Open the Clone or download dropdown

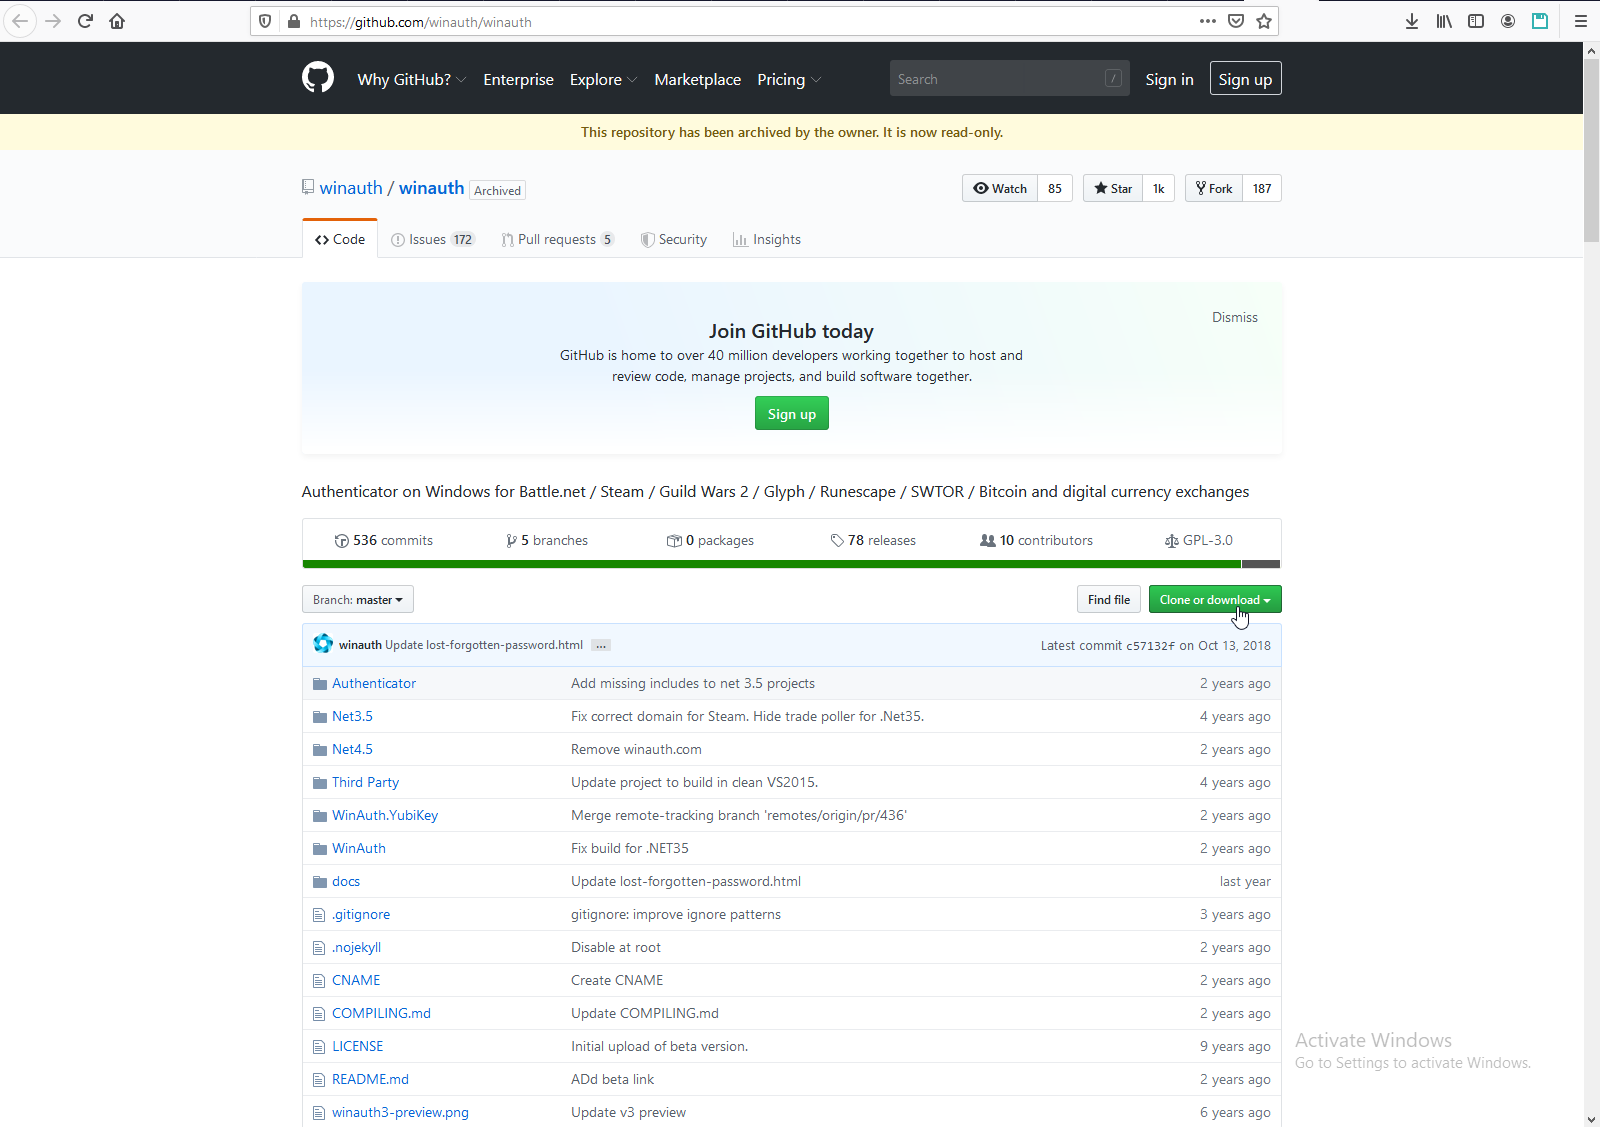tap(1215, 599)
